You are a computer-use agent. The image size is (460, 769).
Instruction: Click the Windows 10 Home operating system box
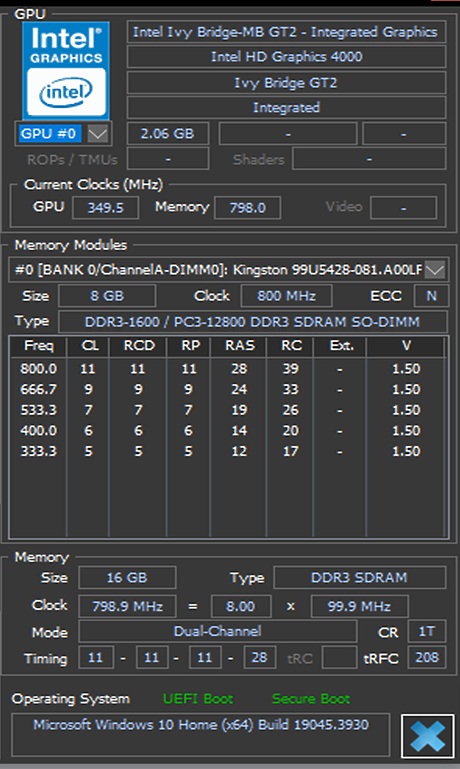coord(201,734)
